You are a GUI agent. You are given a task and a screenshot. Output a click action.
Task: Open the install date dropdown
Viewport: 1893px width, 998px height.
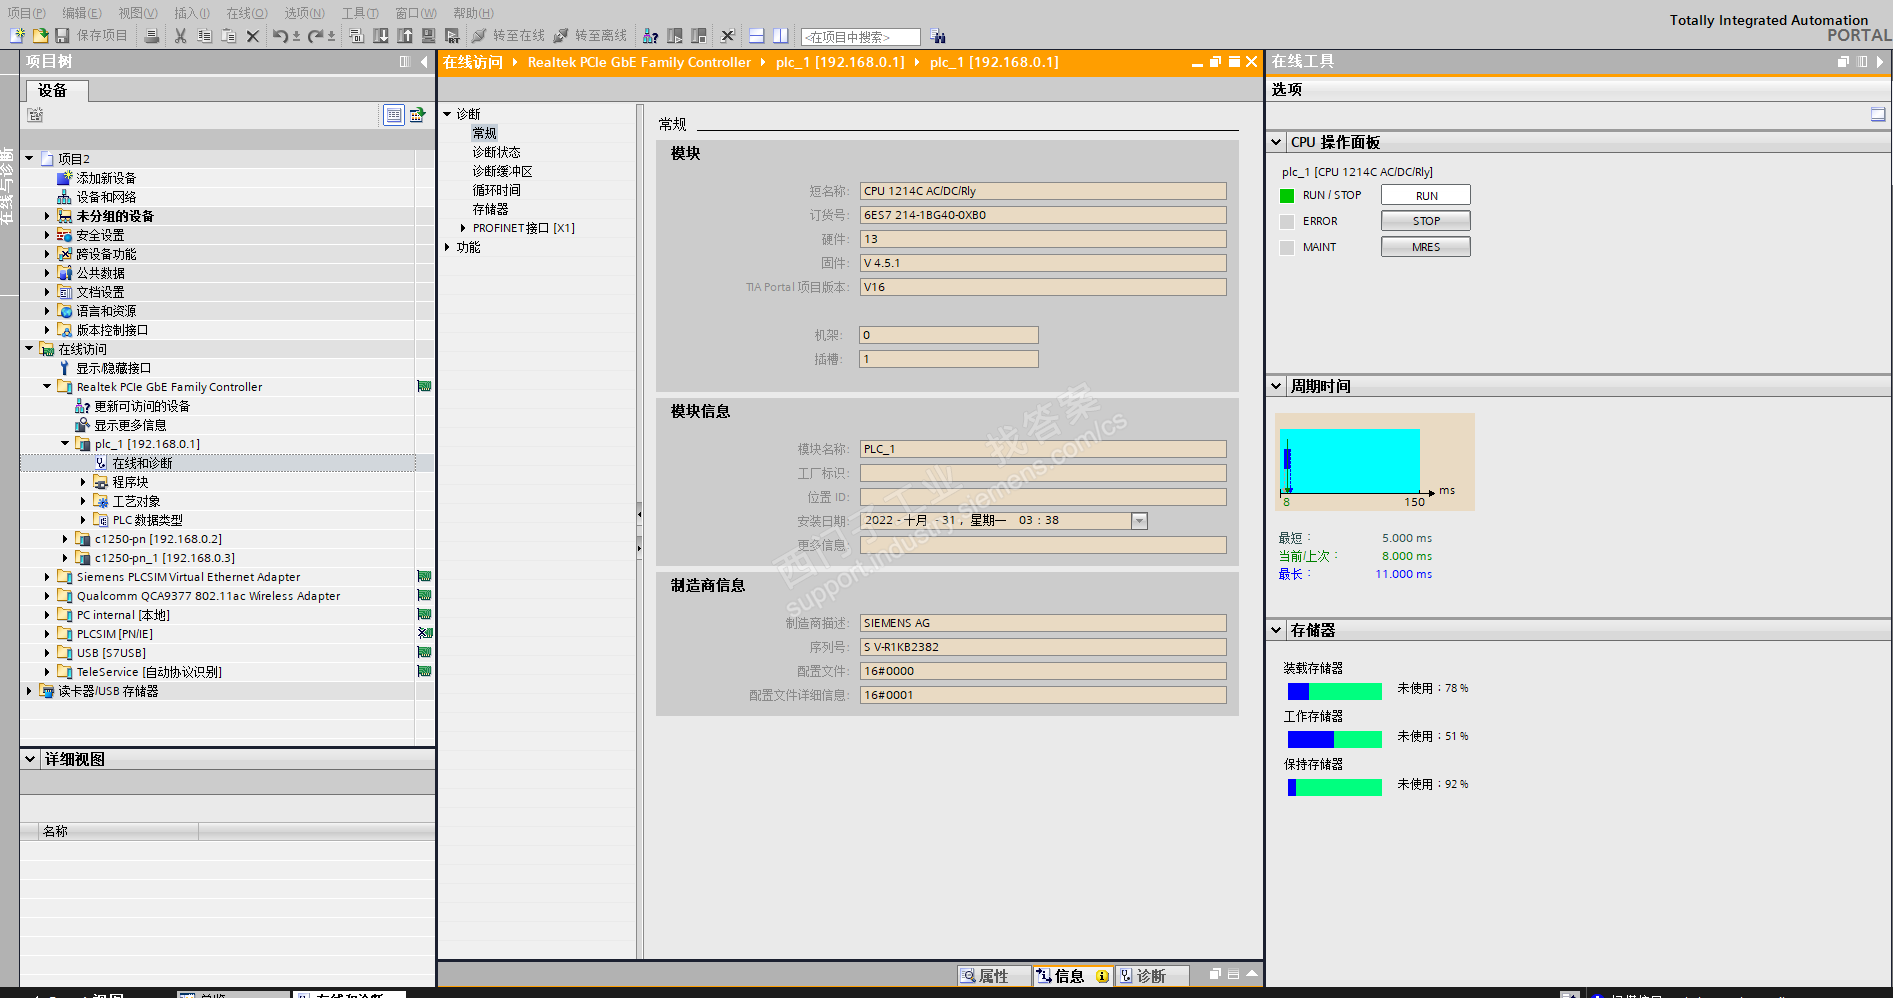tap(1139, 521)
